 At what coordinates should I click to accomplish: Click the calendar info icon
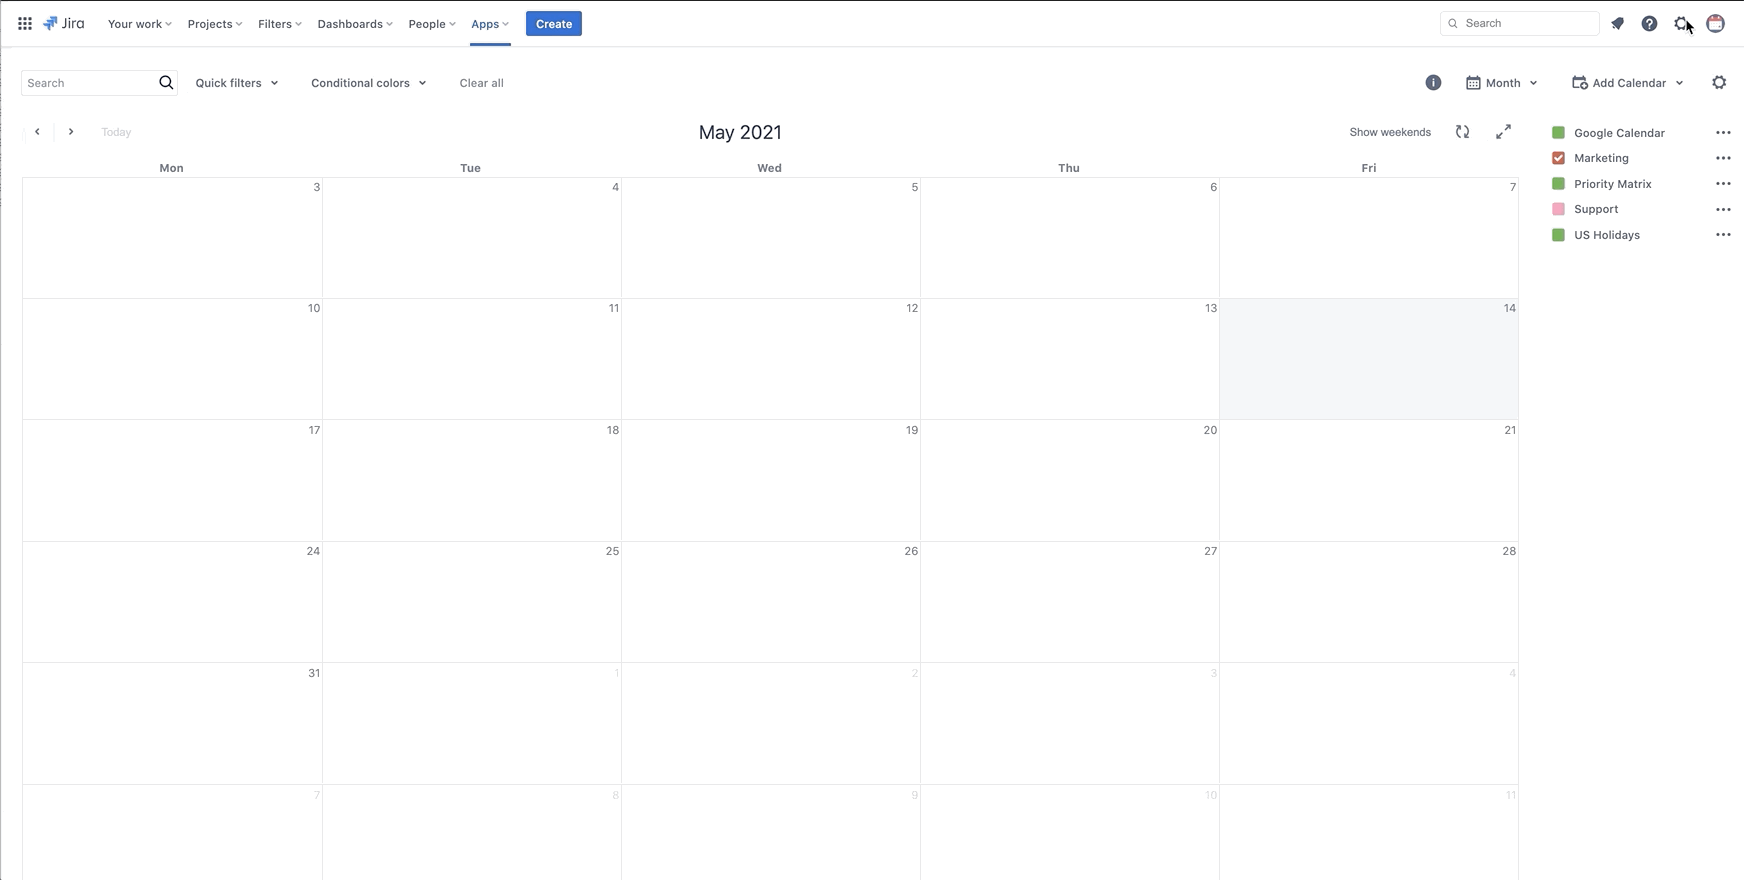click(x=1433, y=83)
